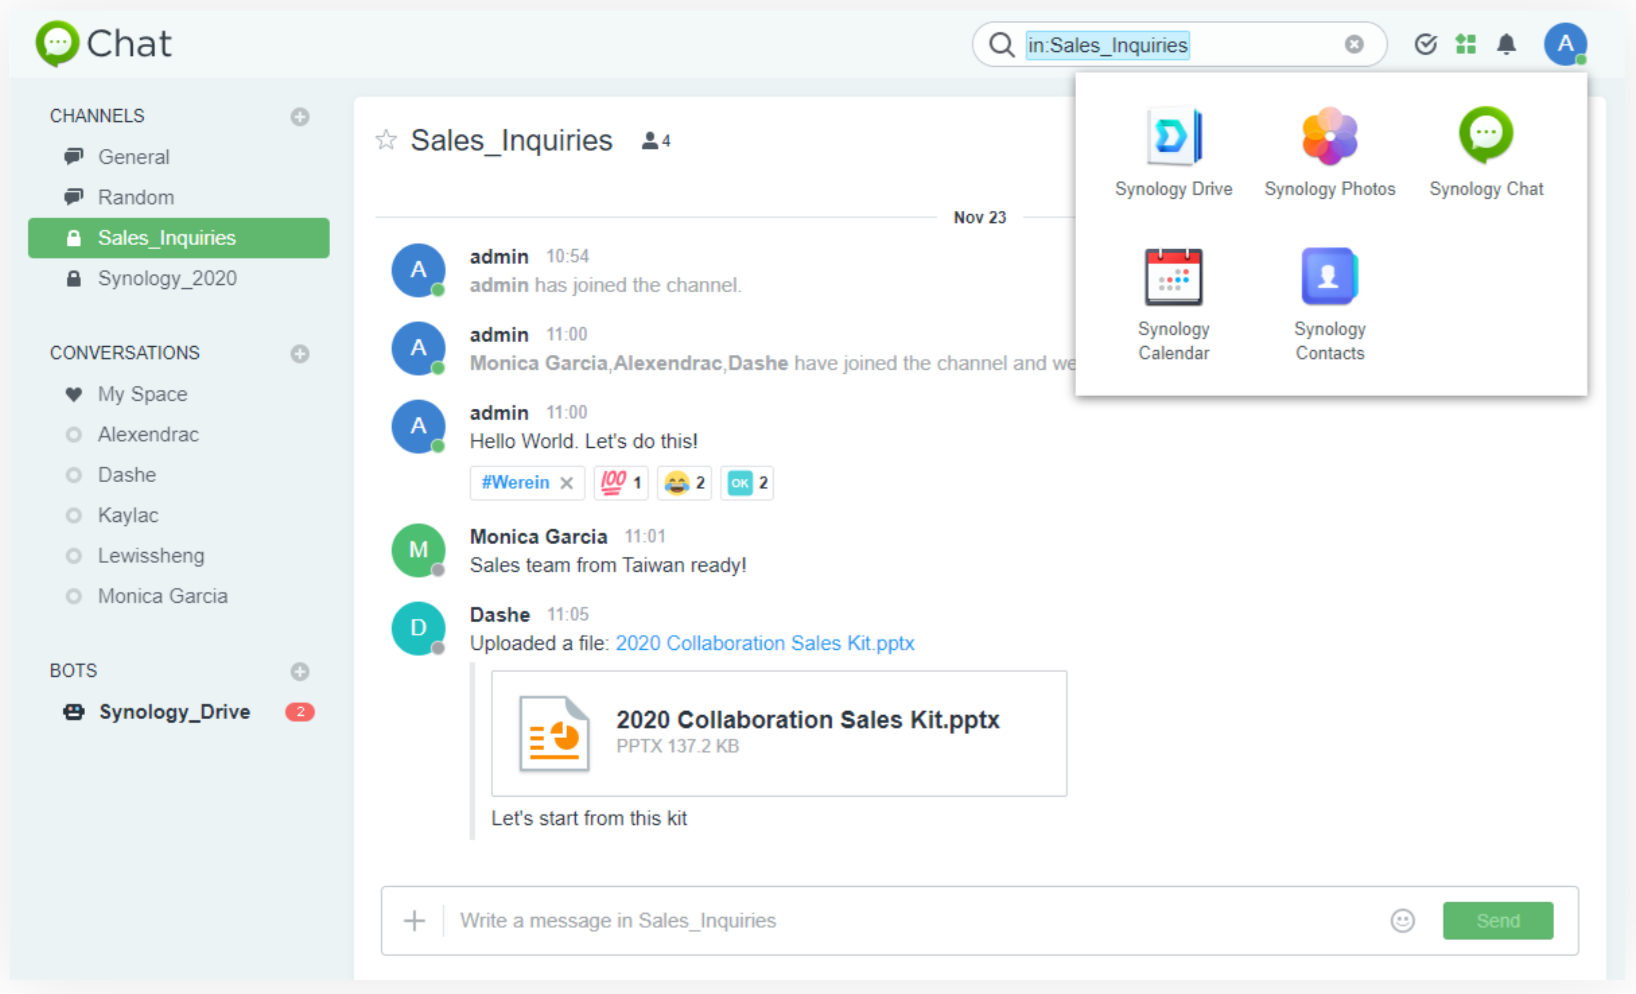Toggle the green app launcher grid icon

1466,44
